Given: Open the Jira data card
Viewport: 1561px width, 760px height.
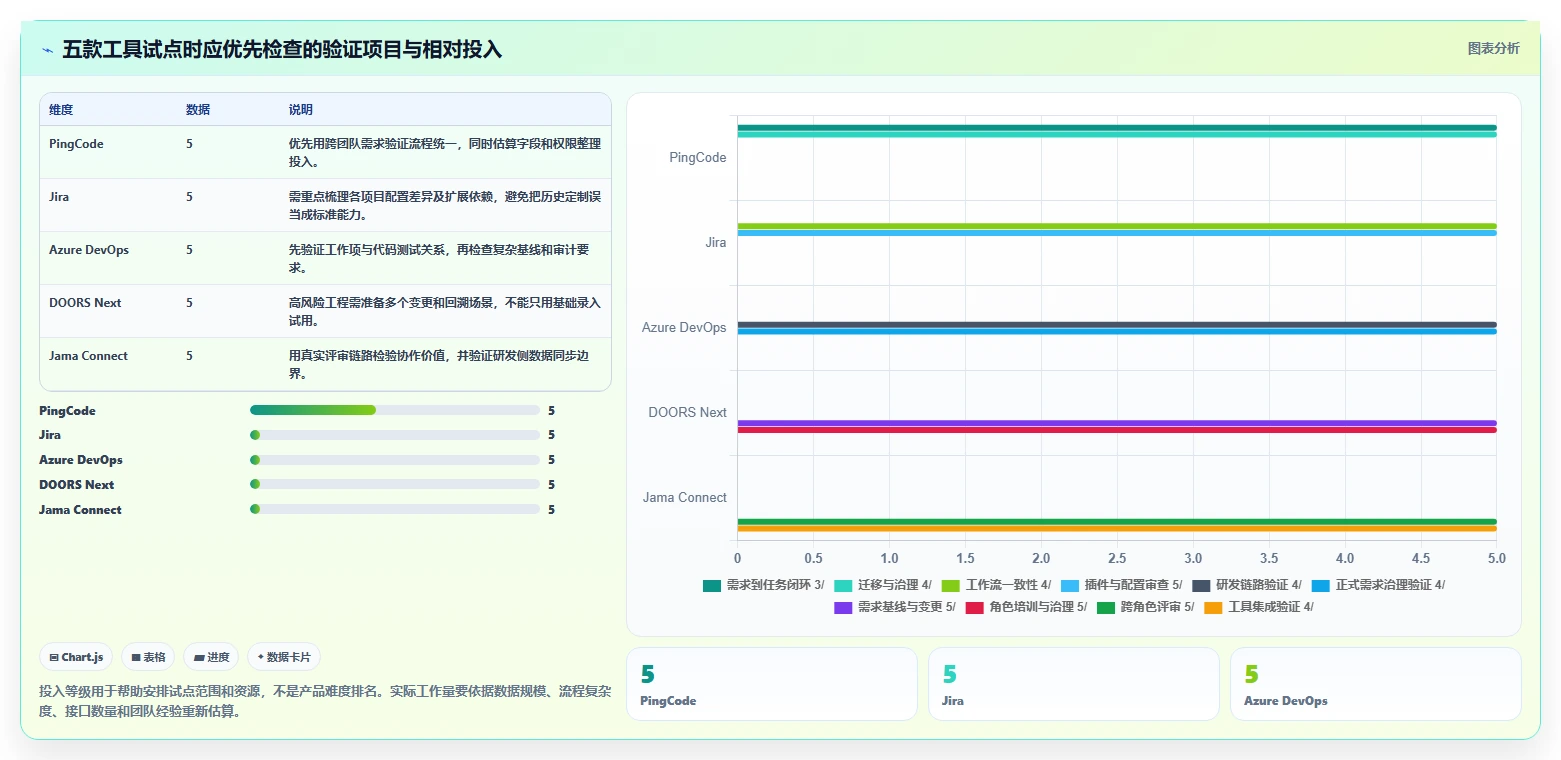Looking at the screenshot, I should coord(1073,684).
